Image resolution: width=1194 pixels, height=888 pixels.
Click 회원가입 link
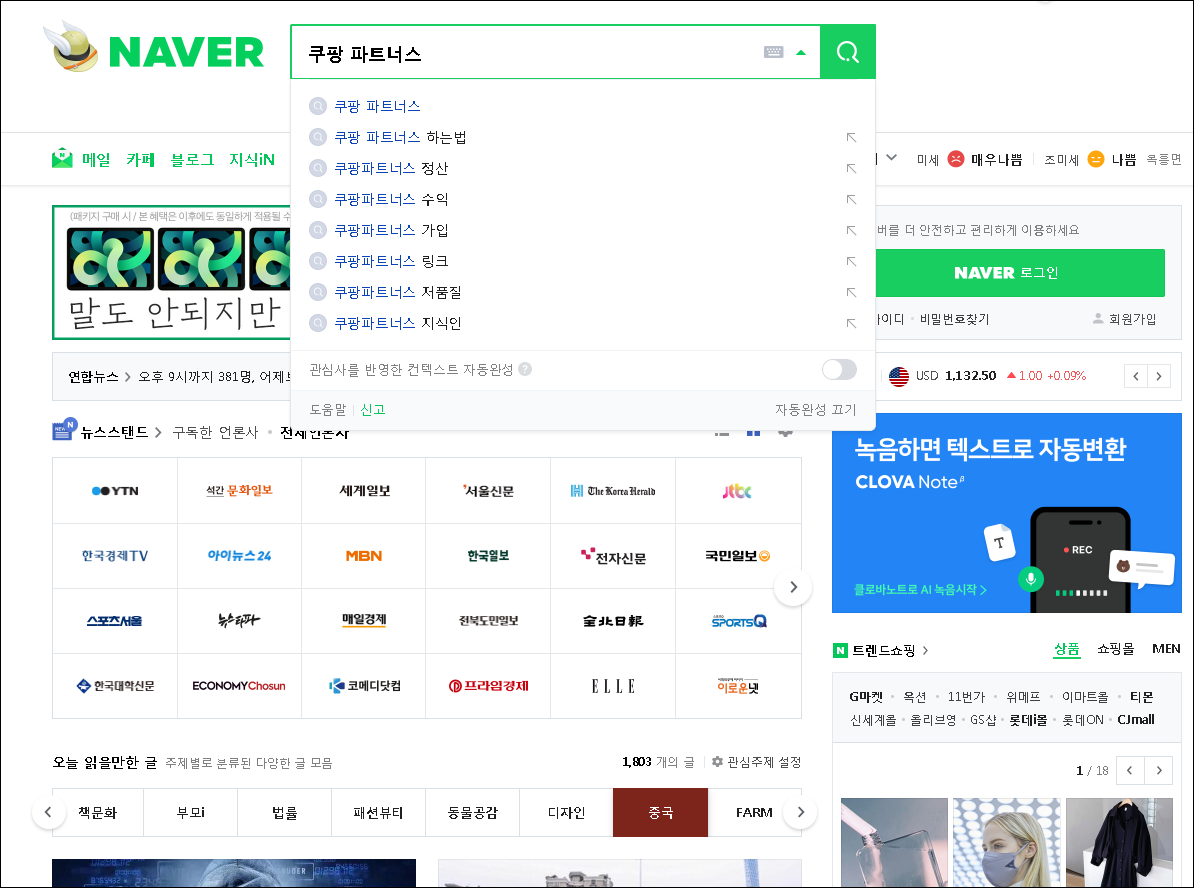pyautogui.click(x=1125, y=319)
